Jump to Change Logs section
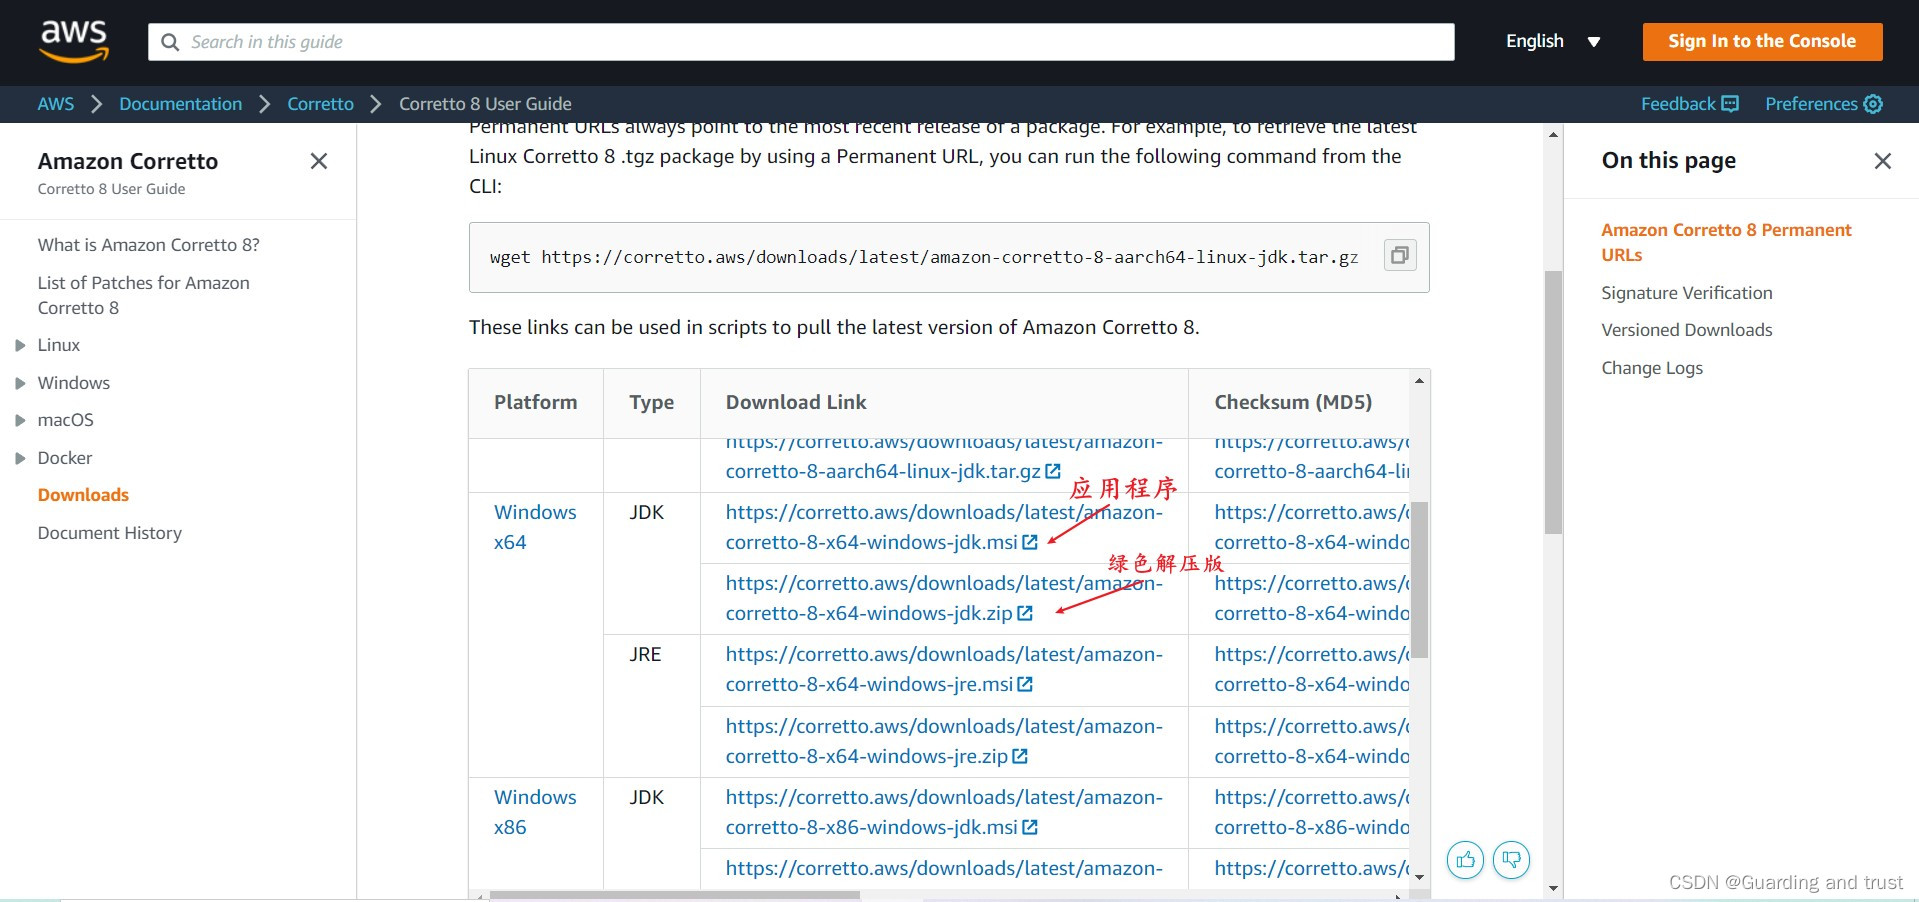 tap(1651, 368)
